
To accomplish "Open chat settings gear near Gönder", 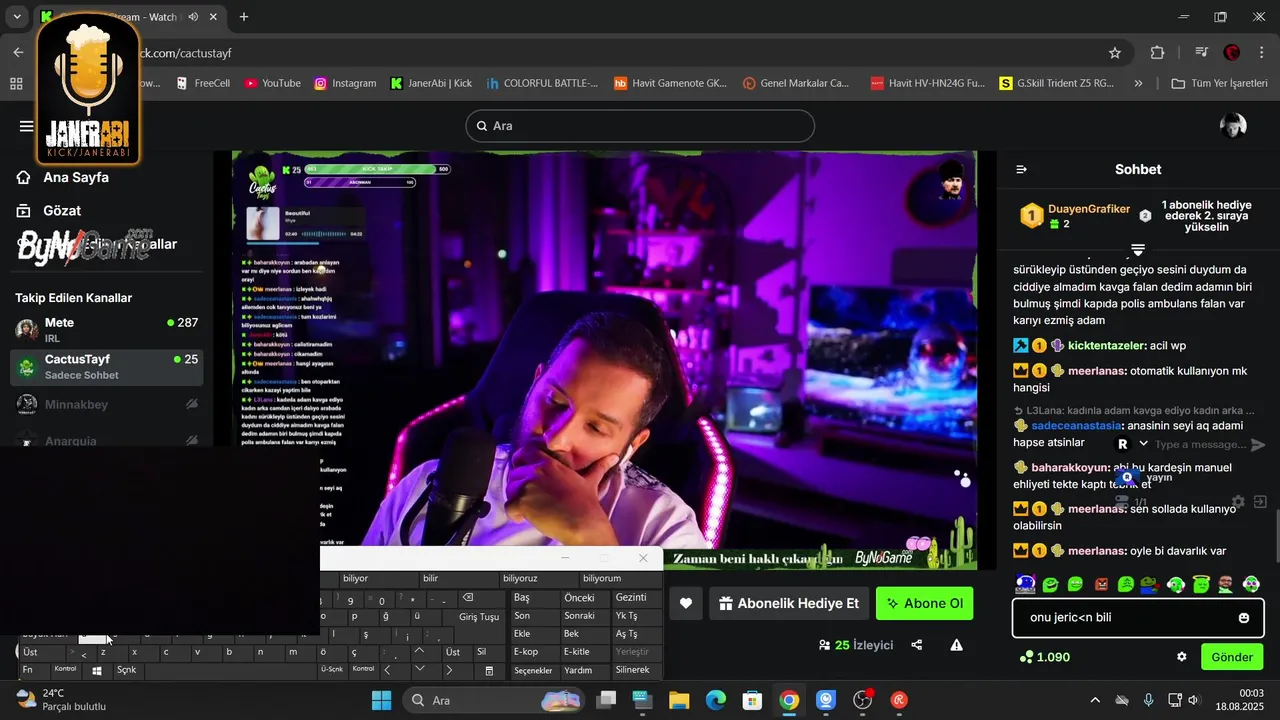I will 1181,657.
